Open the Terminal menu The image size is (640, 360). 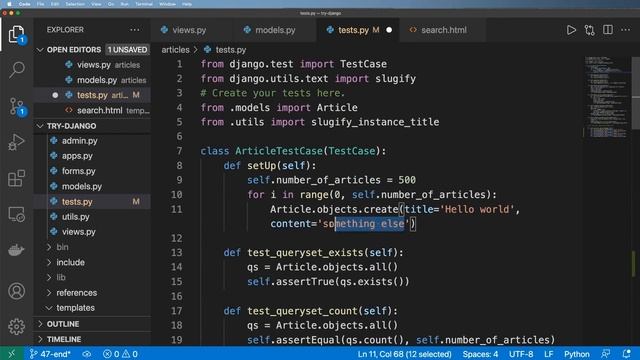pyautogui.click(x=144, y=4)
